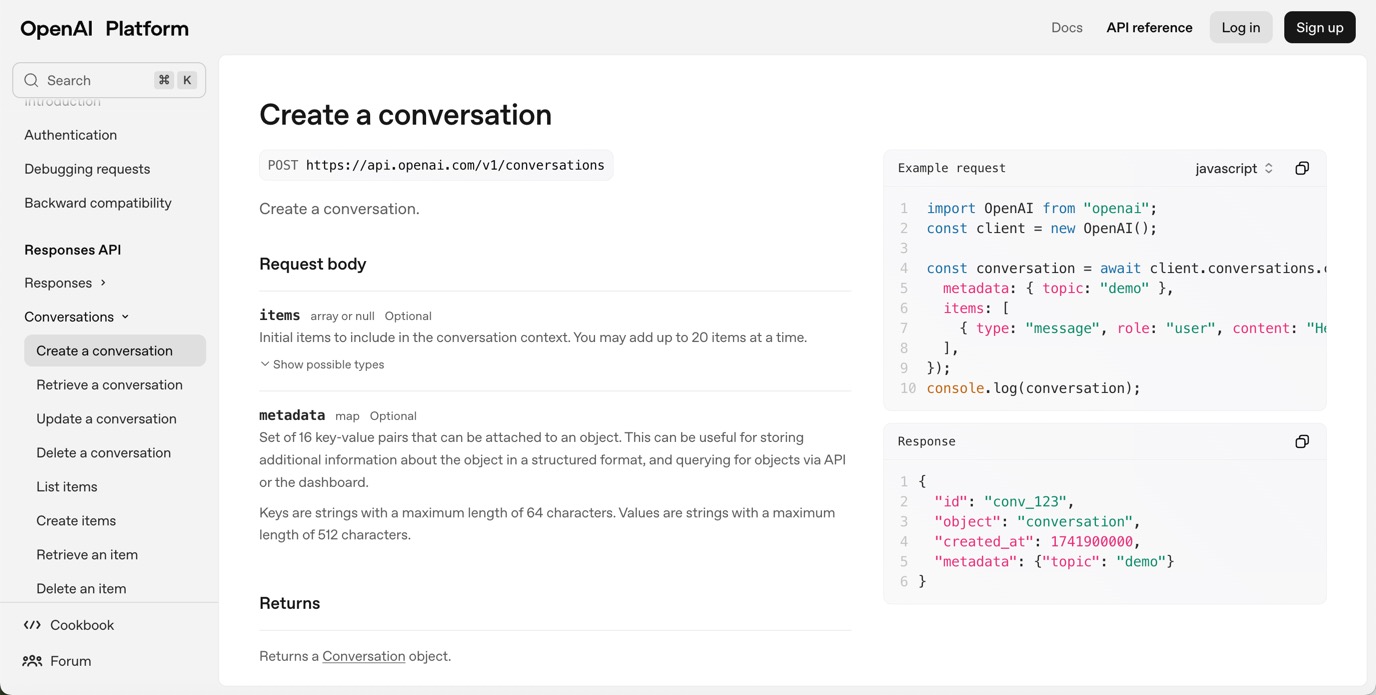Open the Authentication section

(70, 134)
